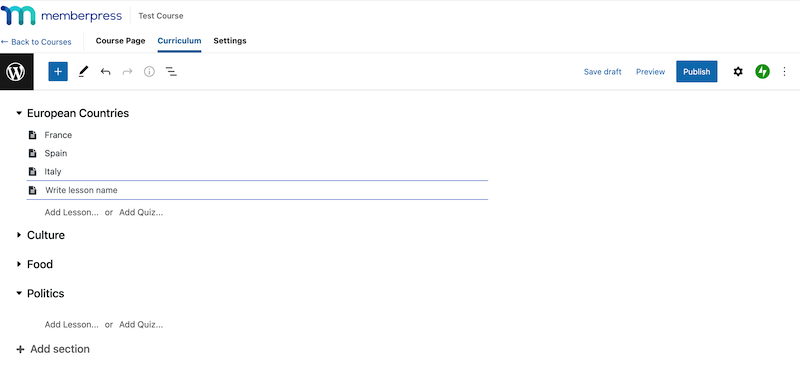800x385 pixels.
Task: Open the Settings tab
Action: click(x=230, y=41)
